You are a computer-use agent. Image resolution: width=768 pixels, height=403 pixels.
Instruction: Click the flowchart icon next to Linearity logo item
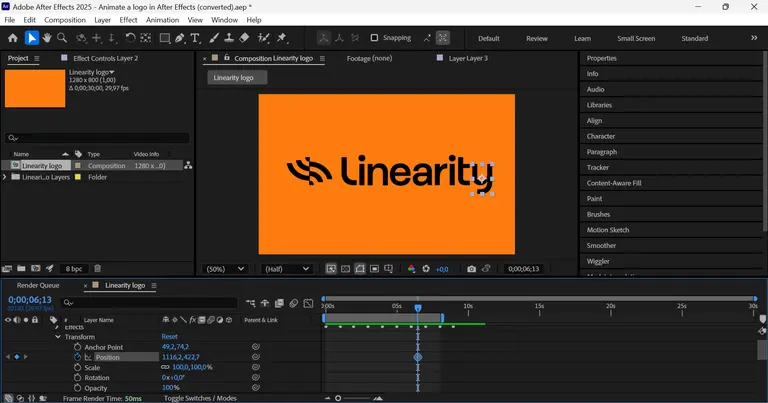point(188,166)
